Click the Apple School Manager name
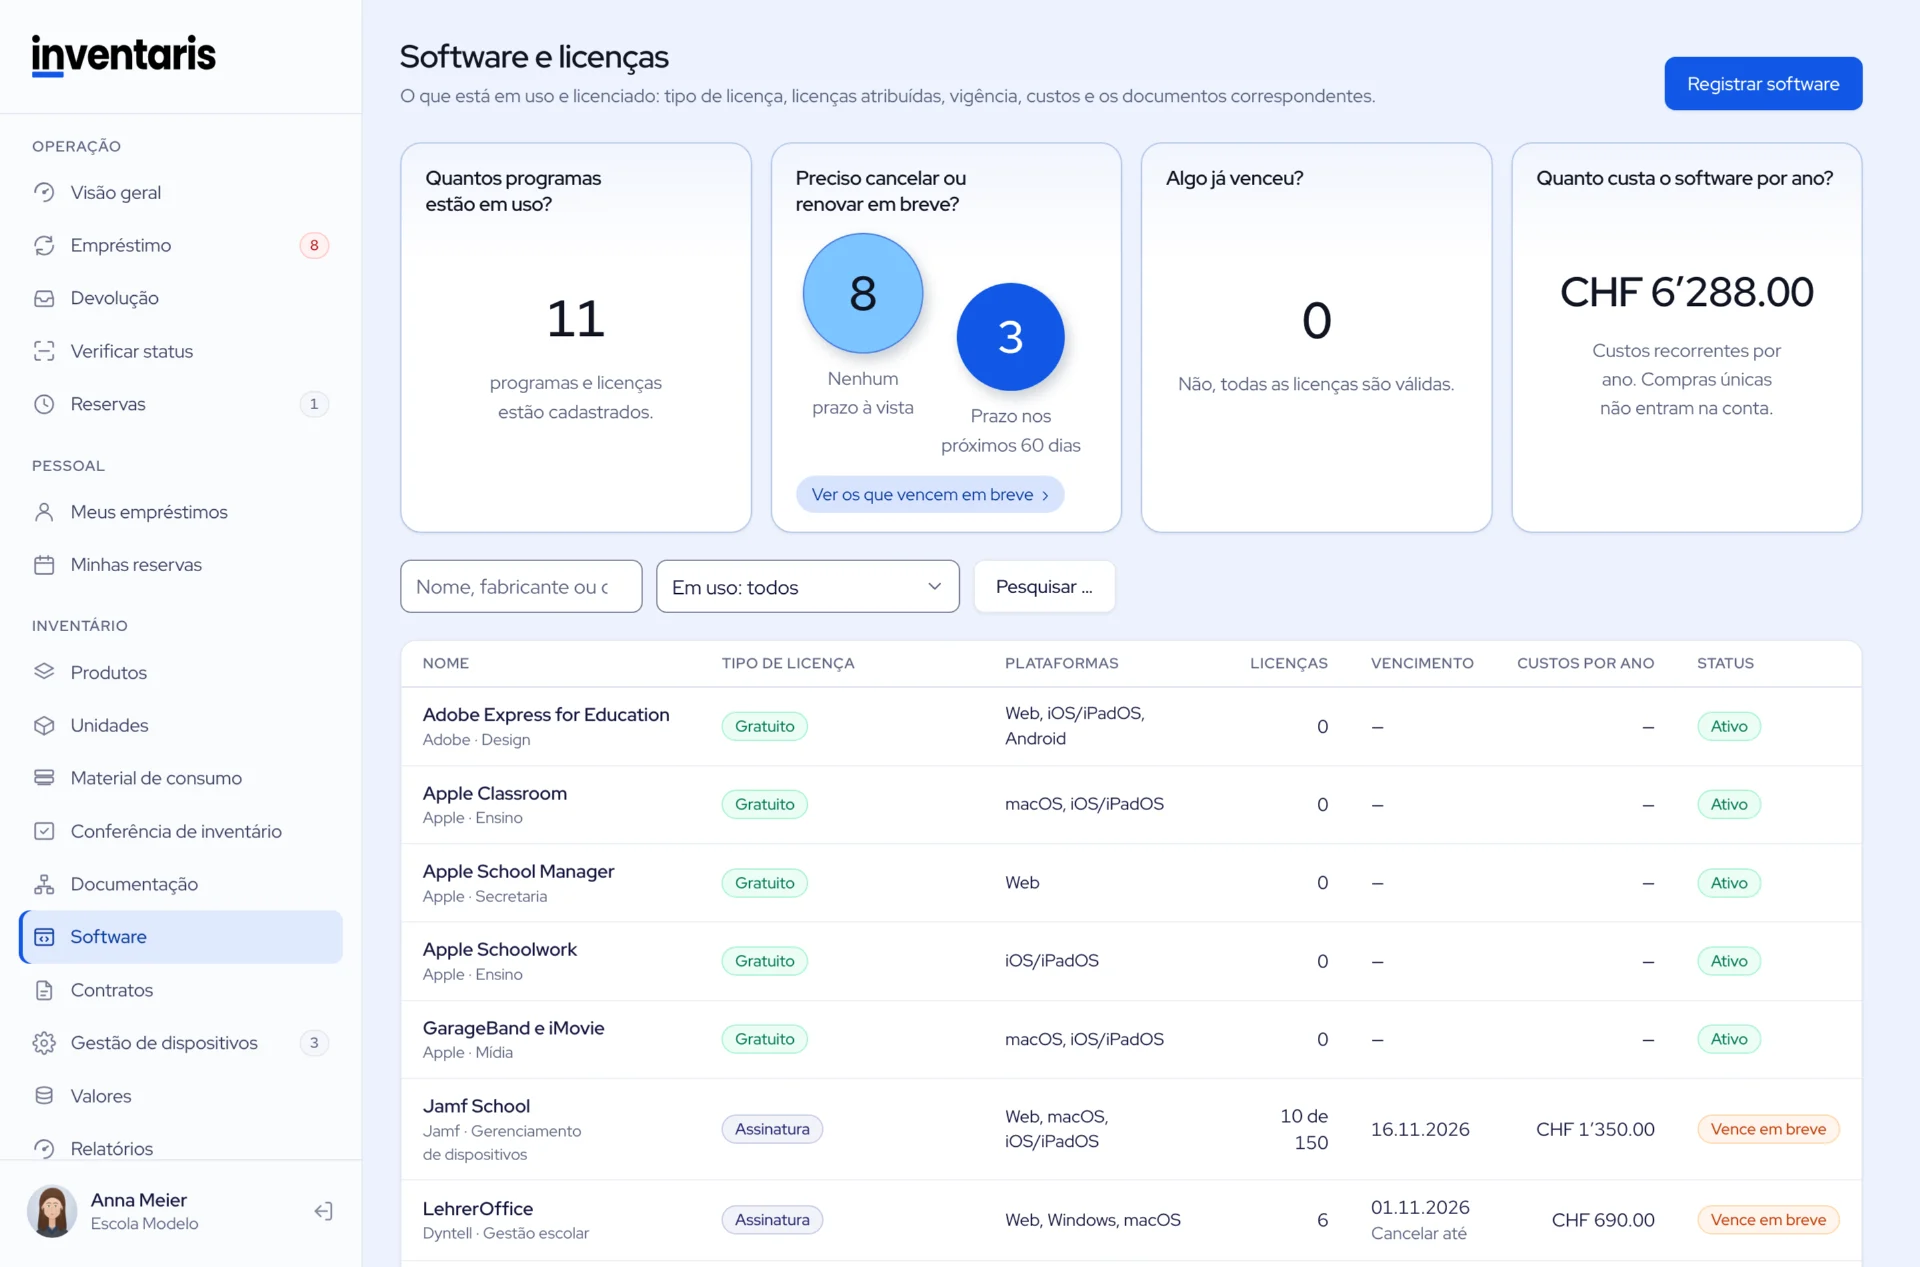 point(518,871)
